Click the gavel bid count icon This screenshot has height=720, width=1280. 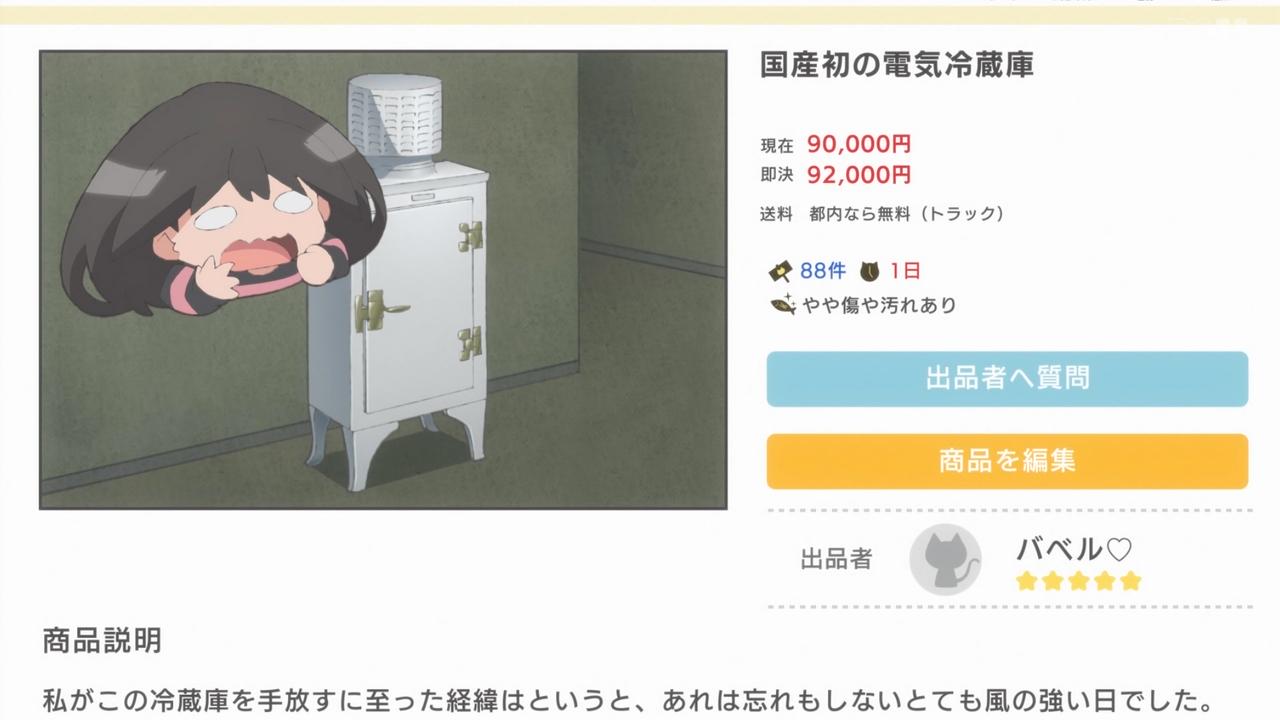(x=780, y=271)
